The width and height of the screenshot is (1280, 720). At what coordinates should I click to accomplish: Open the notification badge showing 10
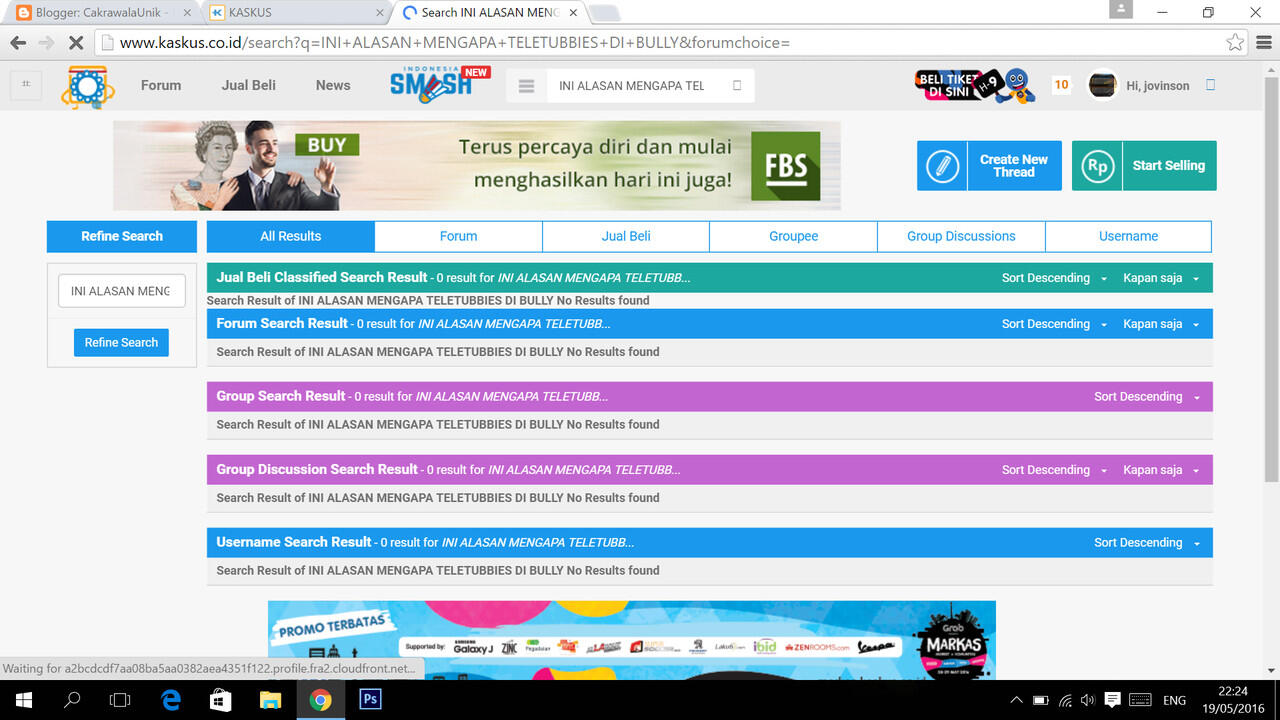click(x=1062, y=85)
